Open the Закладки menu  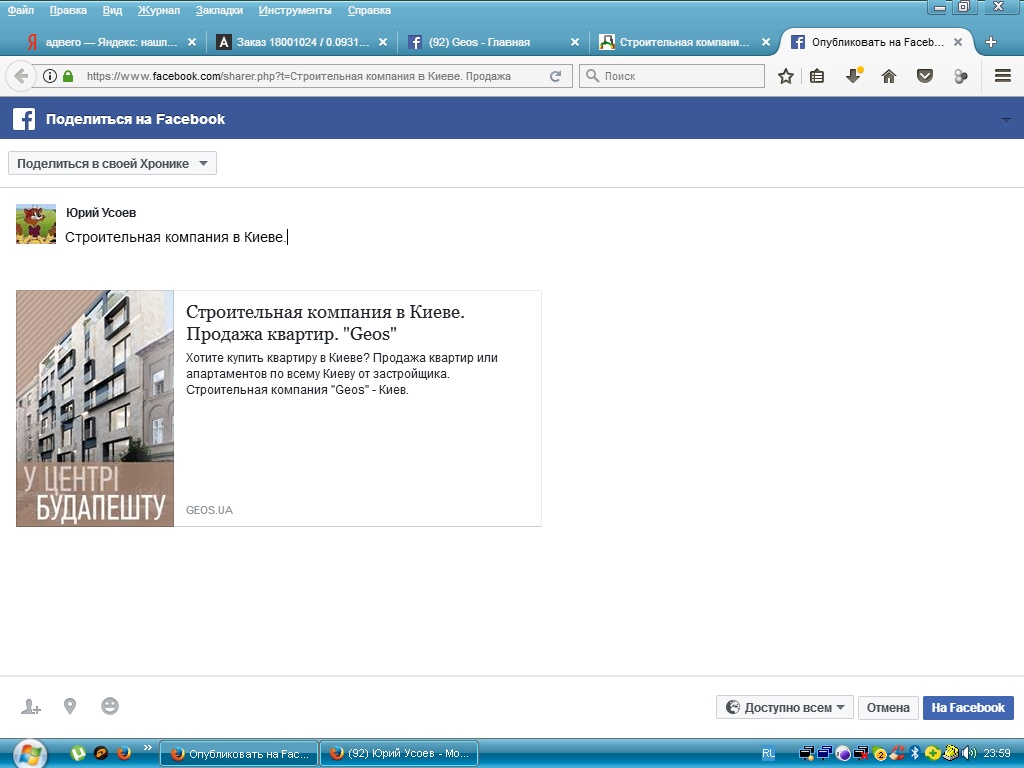pos(219,10)
